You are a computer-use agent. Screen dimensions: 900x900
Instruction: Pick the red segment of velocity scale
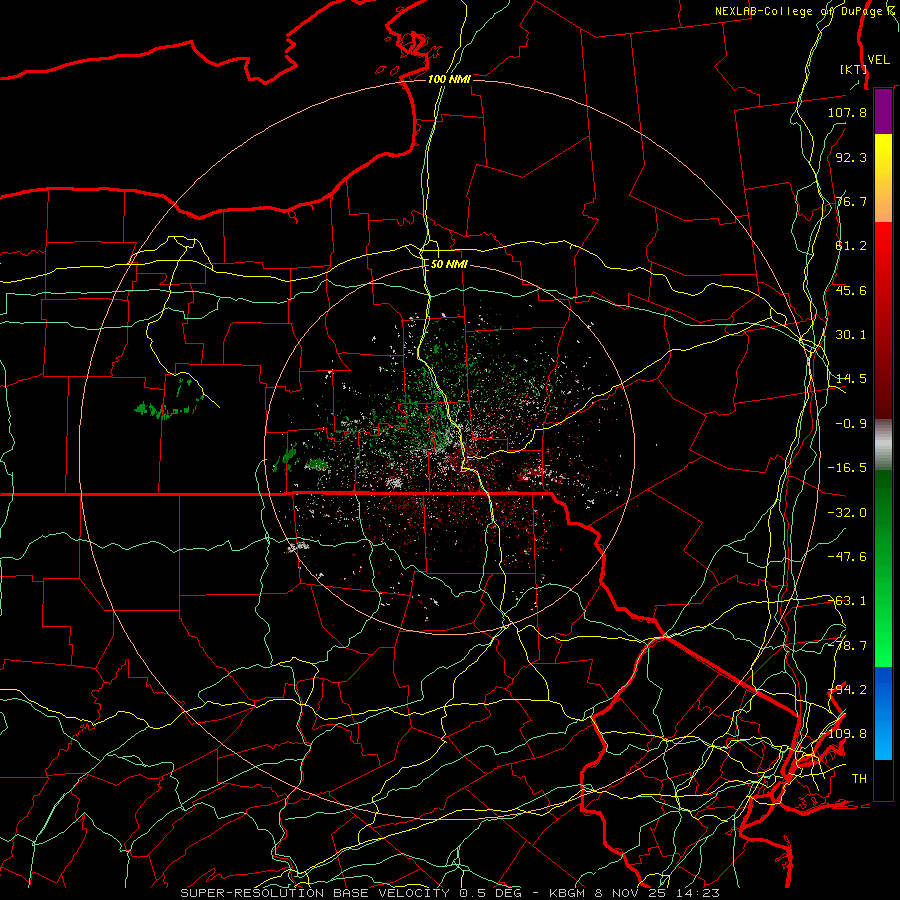[883, 320]
